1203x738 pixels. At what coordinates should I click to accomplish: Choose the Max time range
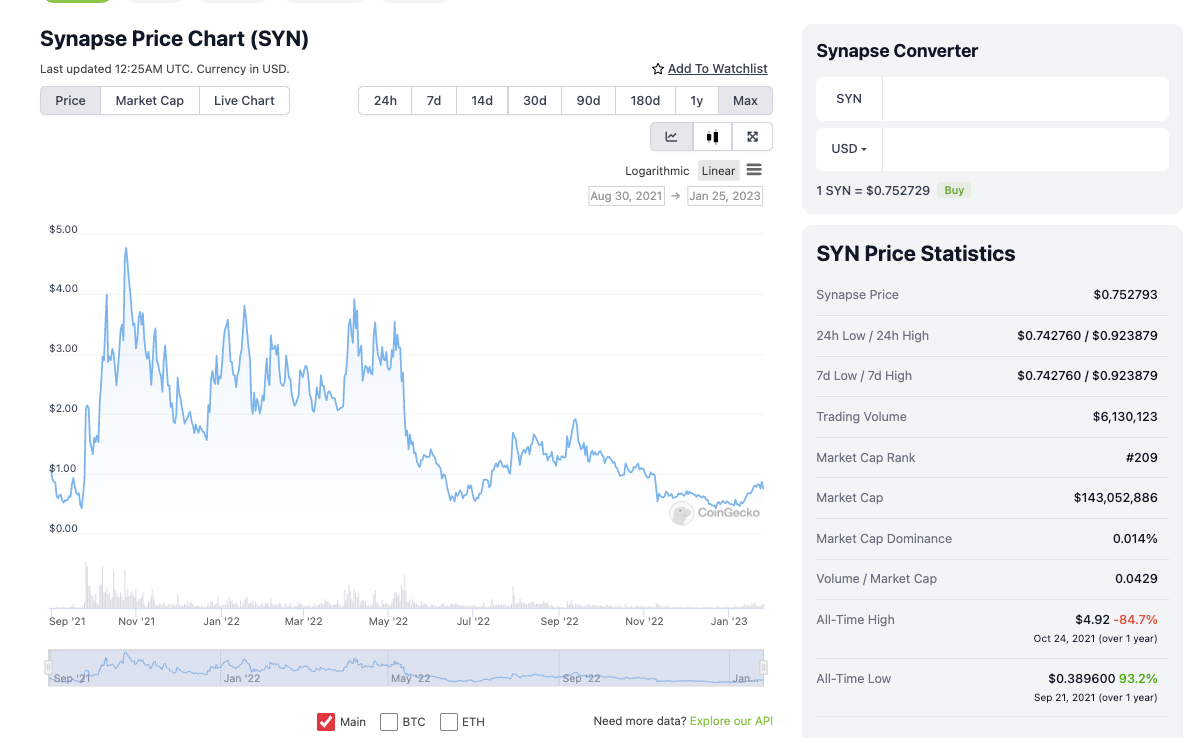coord(745,101)
